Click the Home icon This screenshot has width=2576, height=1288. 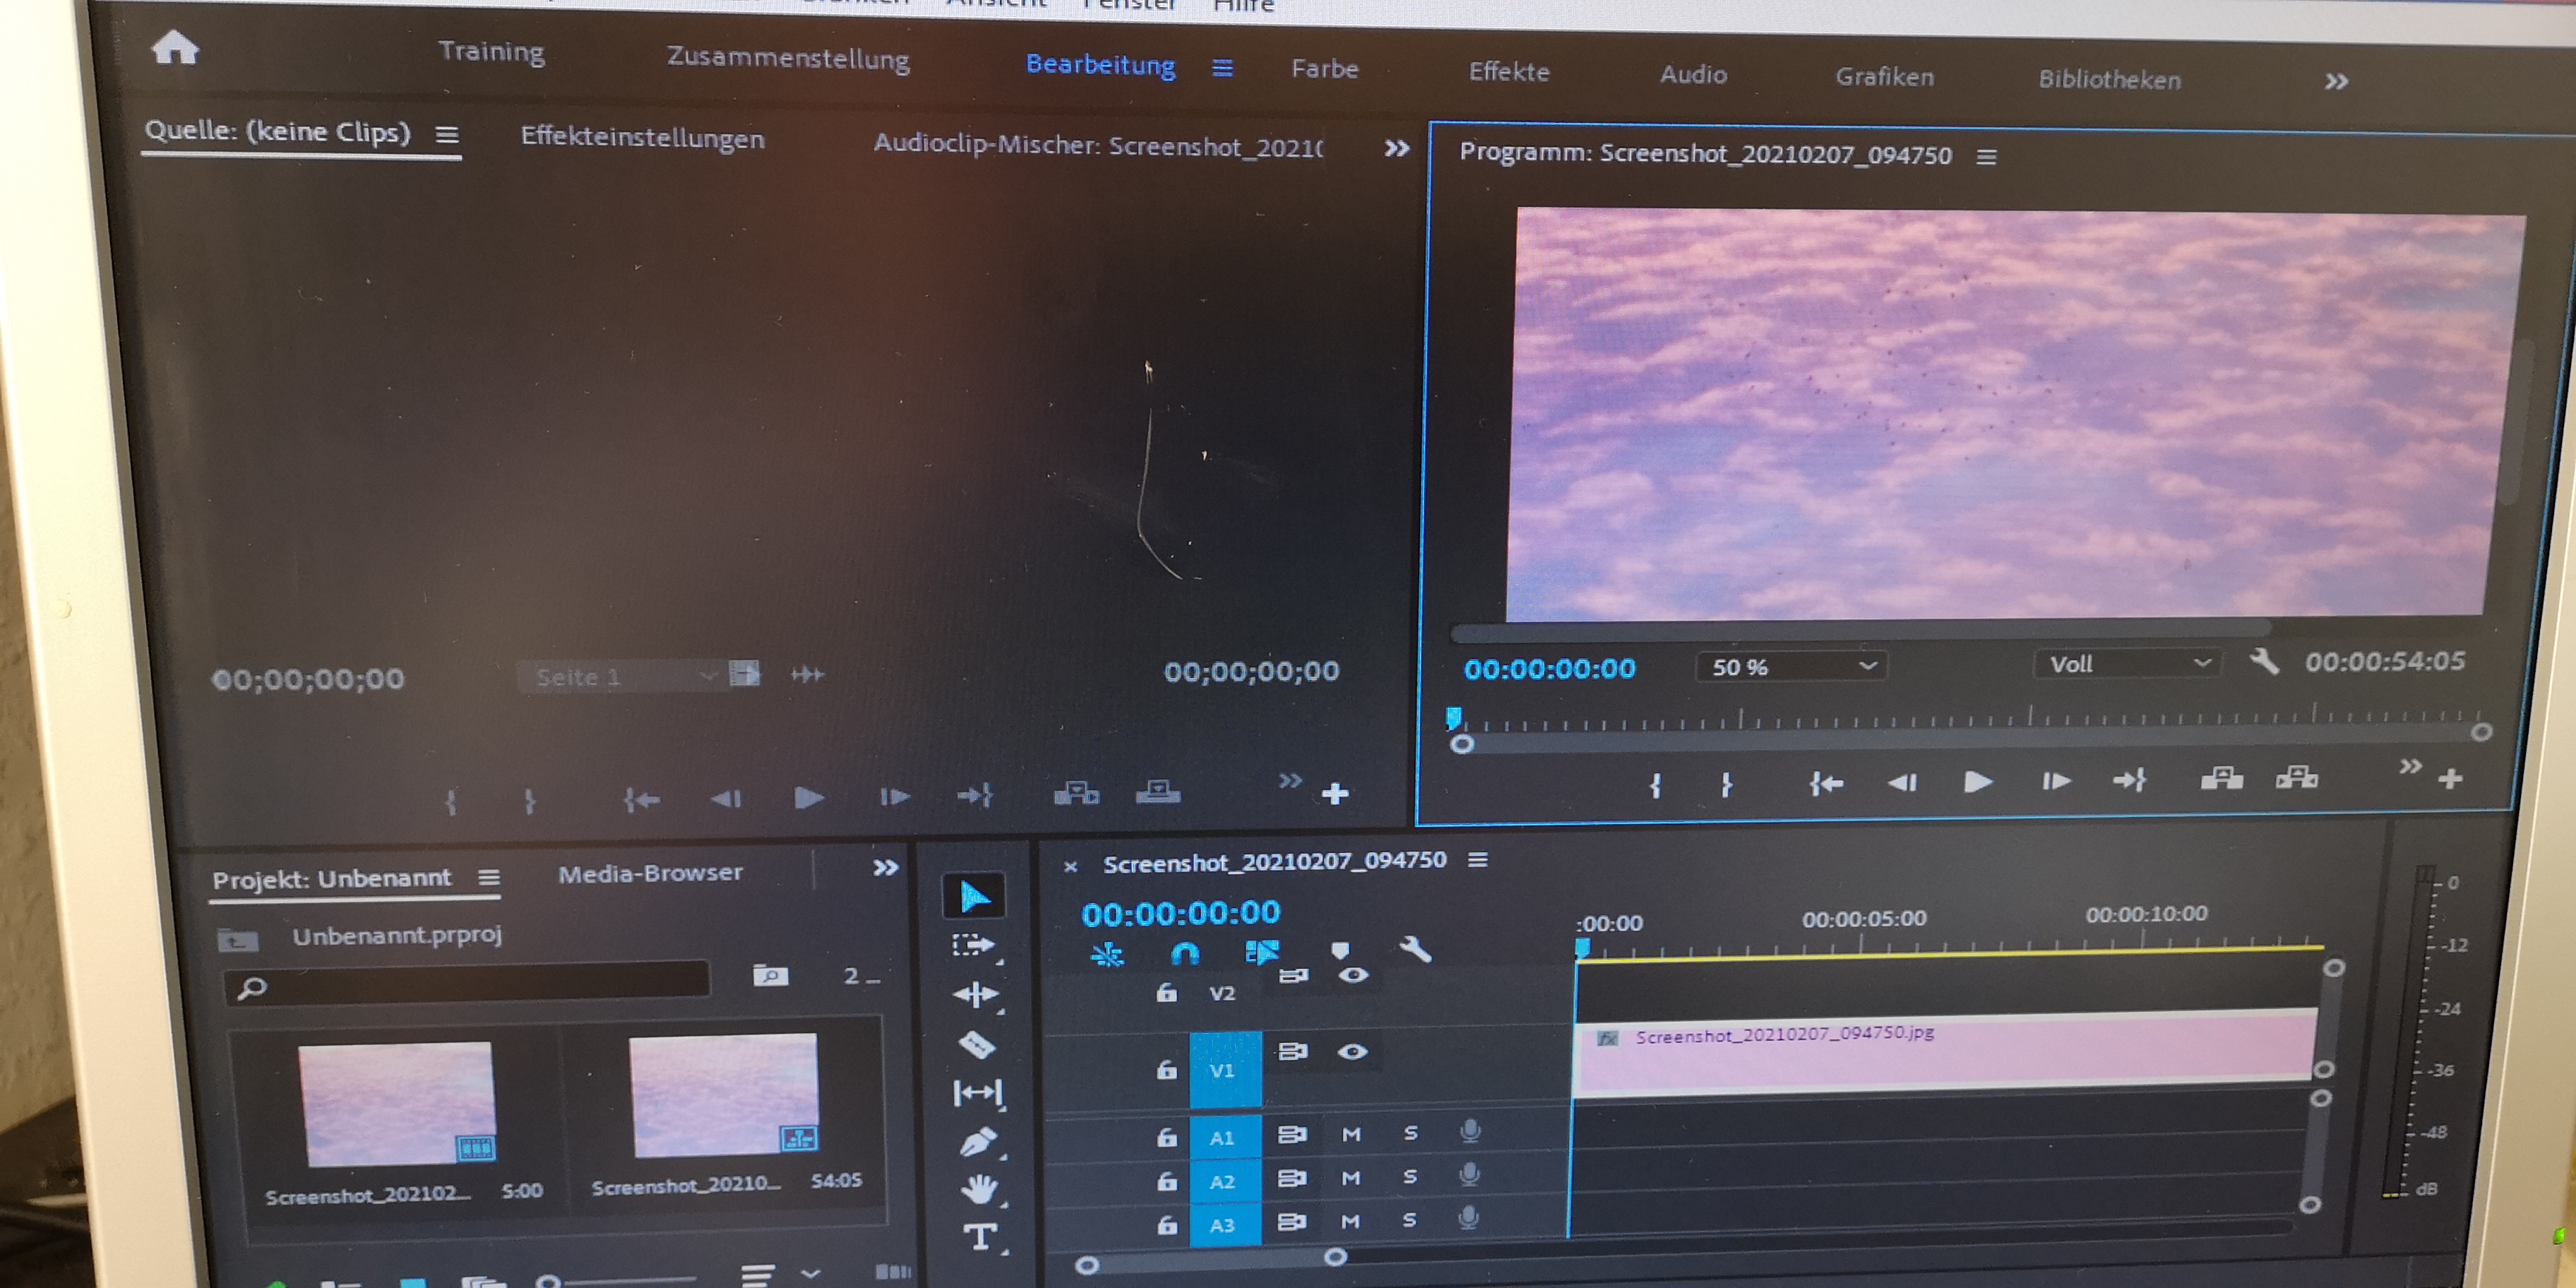(x=175, y=47)
